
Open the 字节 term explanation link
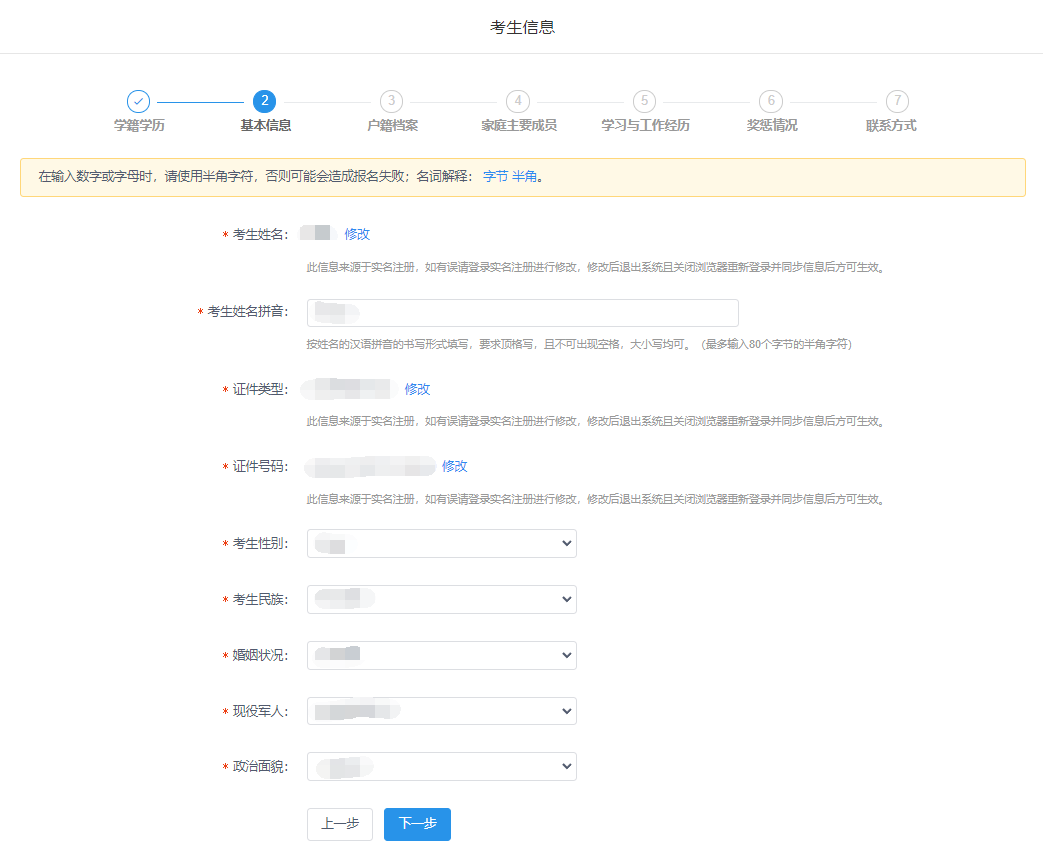tap(495, 176)
